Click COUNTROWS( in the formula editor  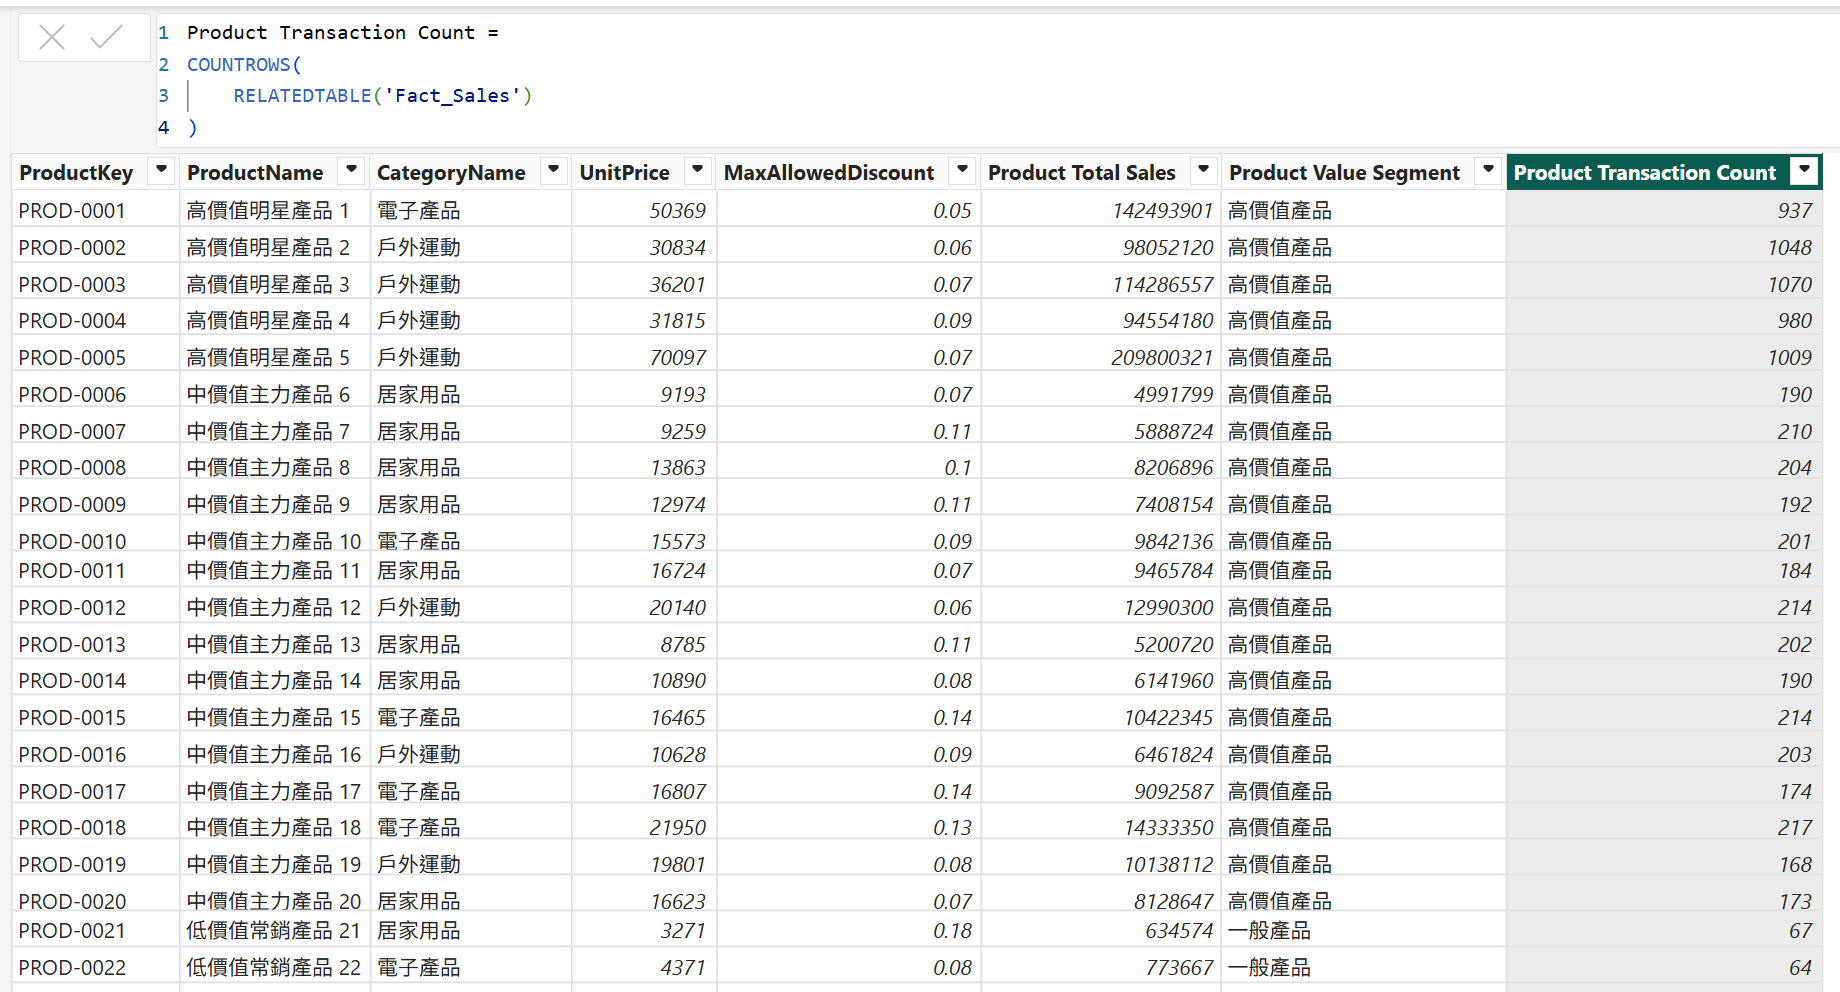pos(244,65)
